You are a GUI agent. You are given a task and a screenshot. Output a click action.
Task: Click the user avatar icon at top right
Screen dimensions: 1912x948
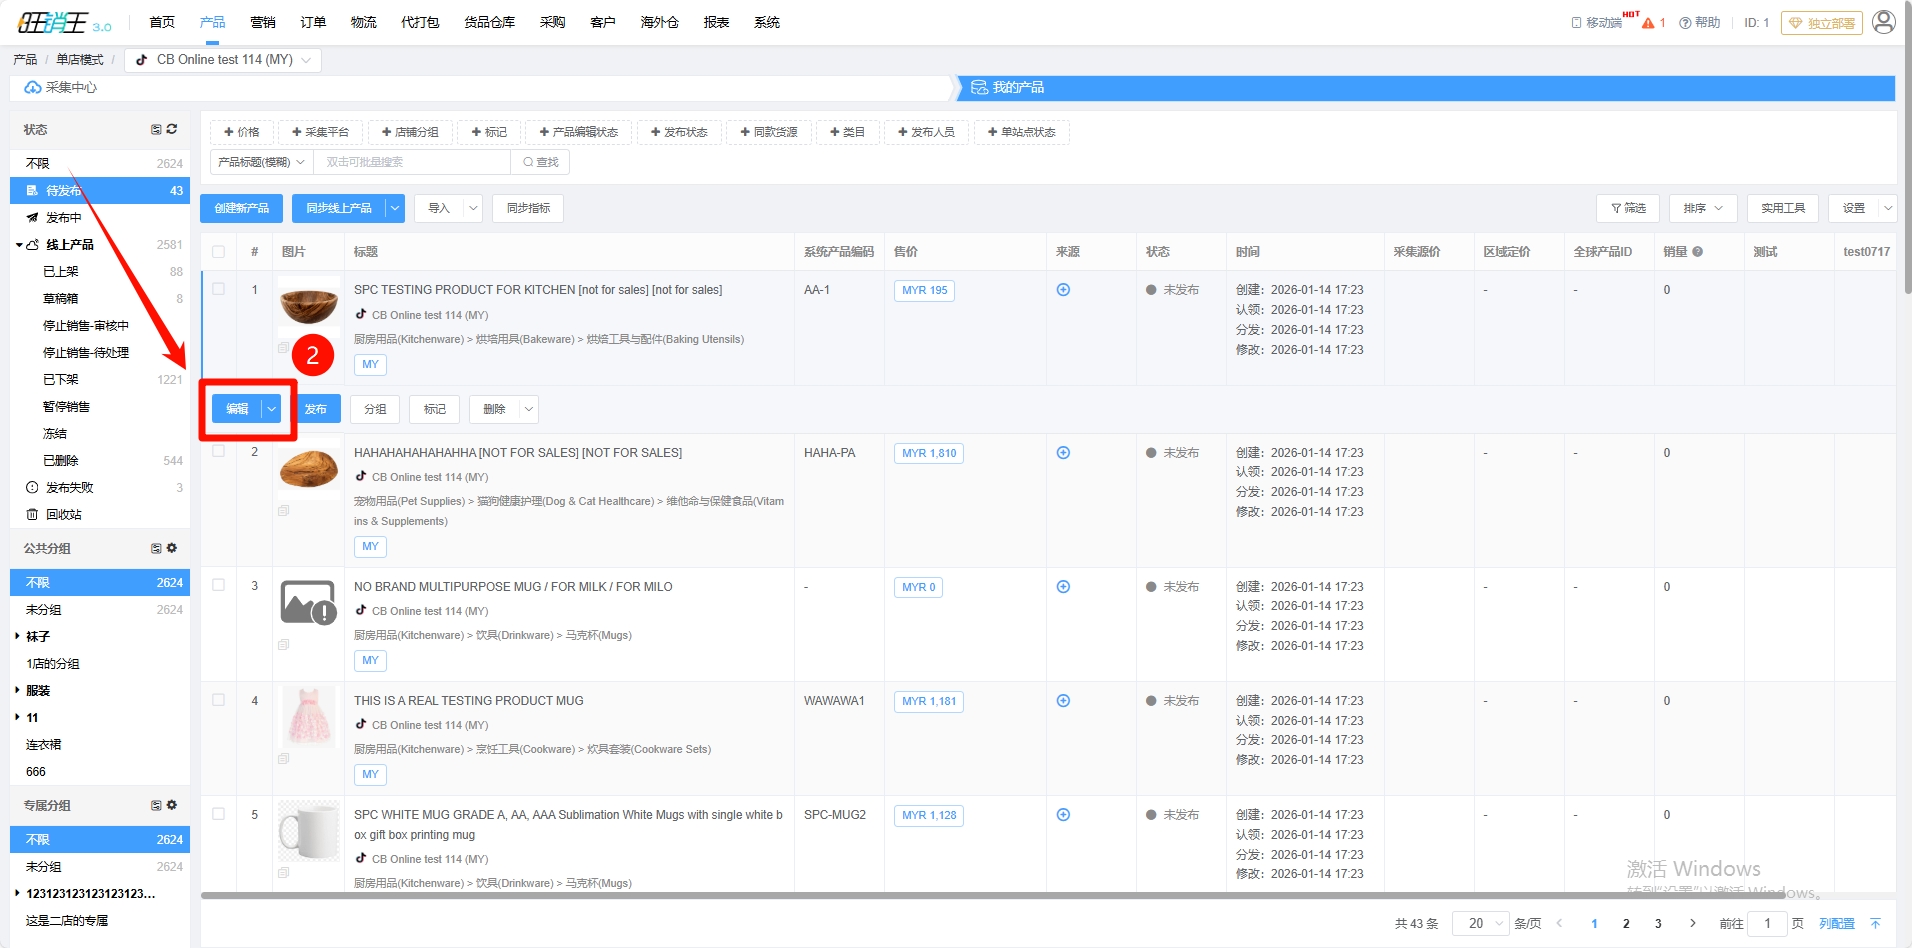1883,22
